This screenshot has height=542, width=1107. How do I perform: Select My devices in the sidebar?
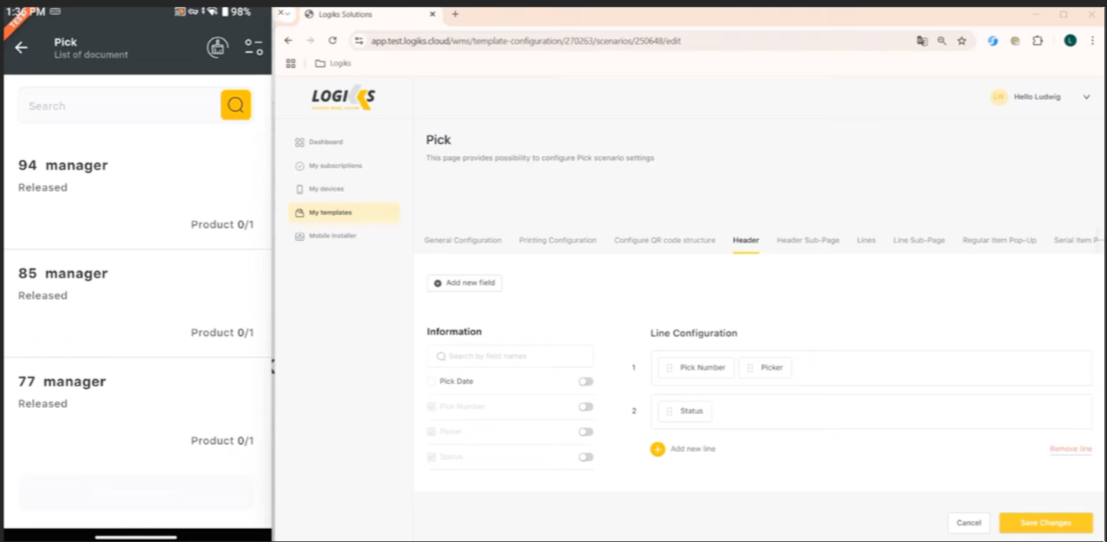(x=326, y=189)
